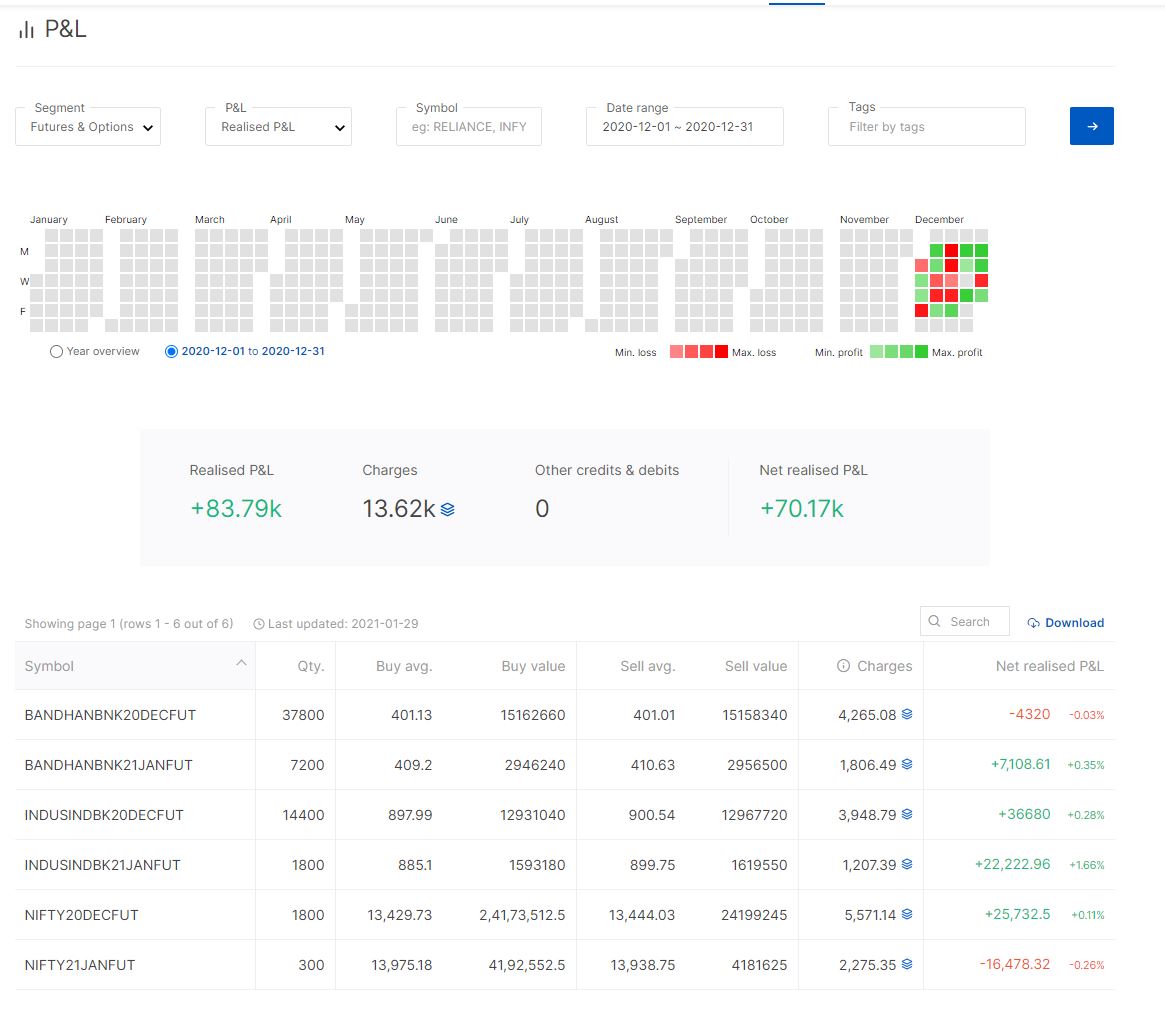Image resolution: width=1165 pixels, height=1017 pixels.
Task: Click the clock icon beside Last updated
Action: click(x=259, y=624)
